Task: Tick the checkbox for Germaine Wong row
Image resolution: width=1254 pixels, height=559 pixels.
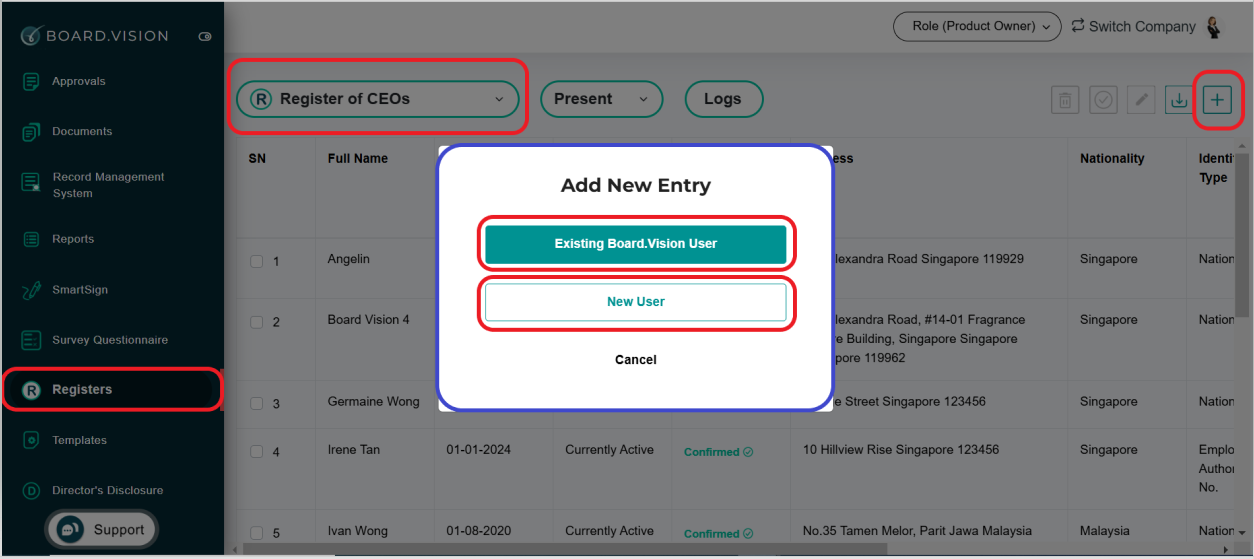Action: tap(257, 404)
